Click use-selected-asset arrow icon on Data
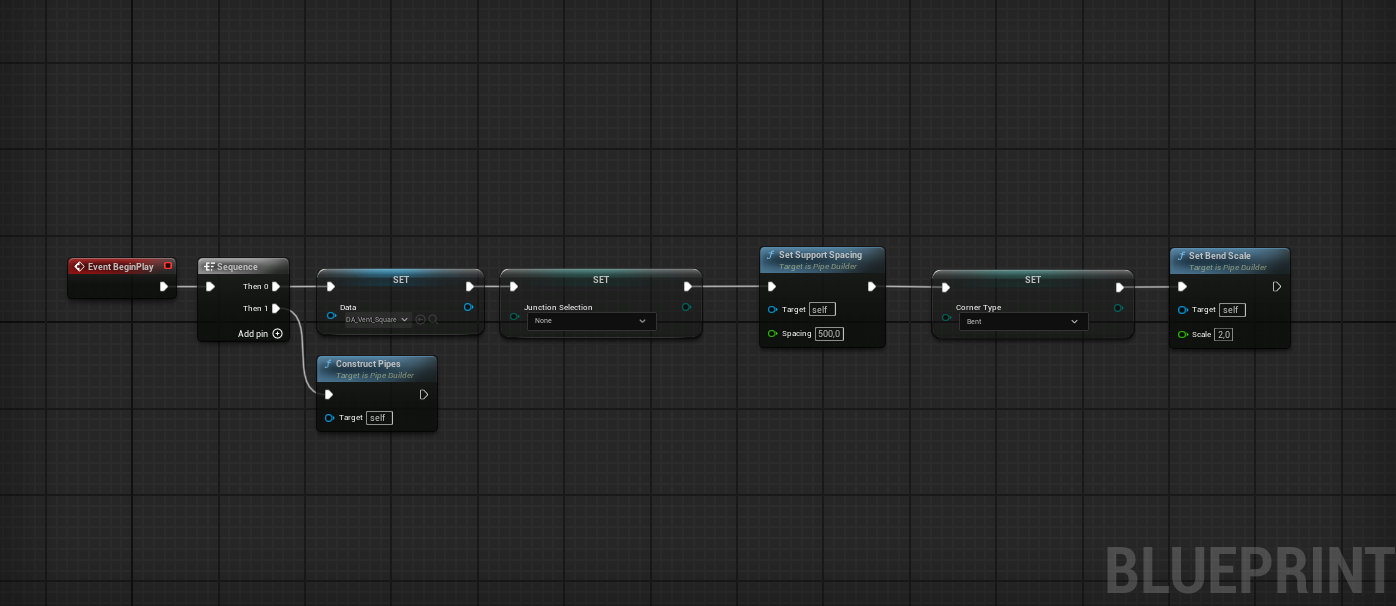The width and height of the screenshot is (1396, 606). tap(420, 320)
